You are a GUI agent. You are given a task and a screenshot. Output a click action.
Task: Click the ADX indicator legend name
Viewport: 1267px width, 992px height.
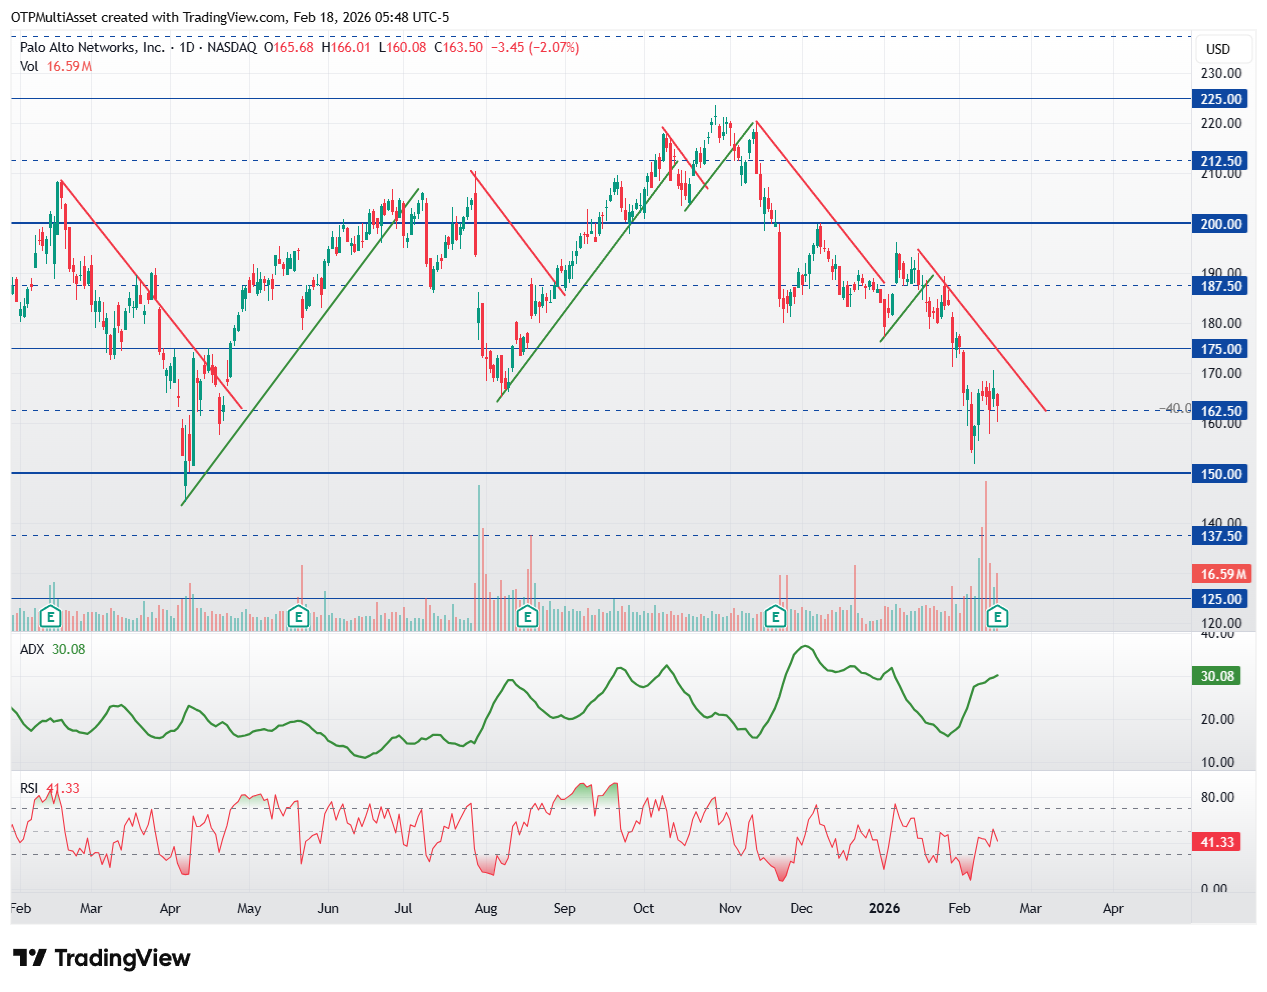(x=32, y=649)
